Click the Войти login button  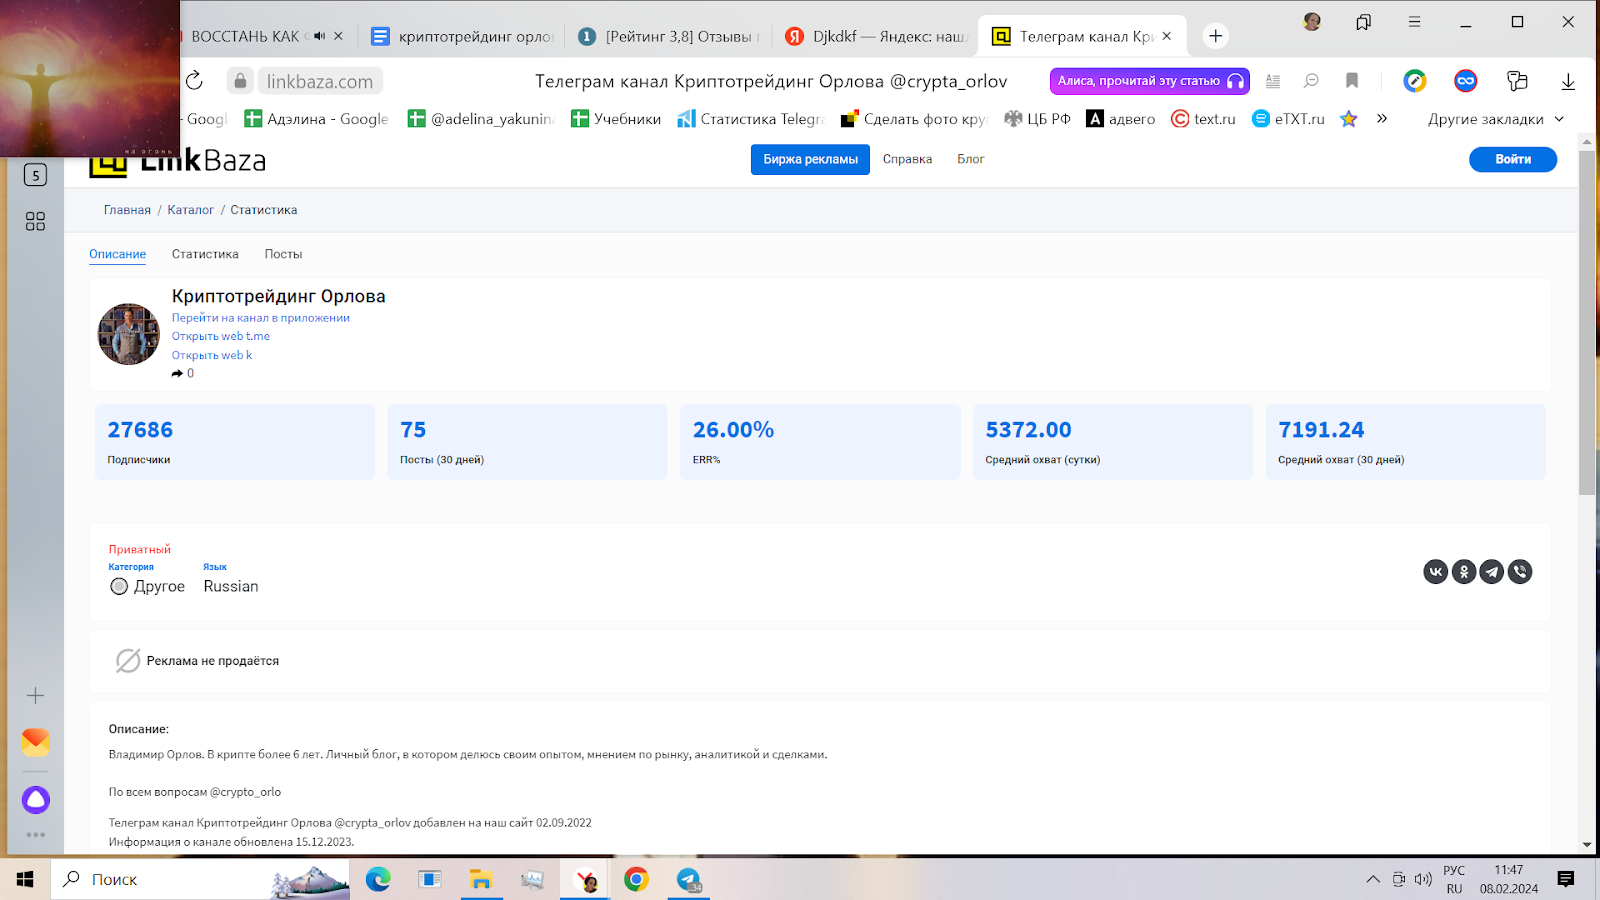1512,159
